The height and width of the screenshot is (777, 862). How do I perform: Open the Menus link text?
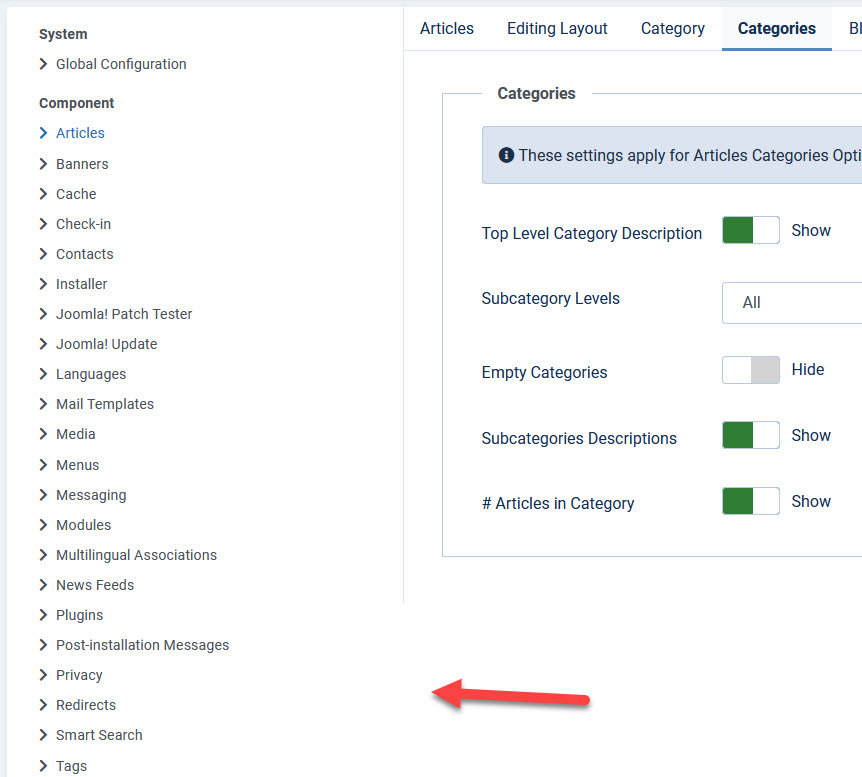(78, 465)
